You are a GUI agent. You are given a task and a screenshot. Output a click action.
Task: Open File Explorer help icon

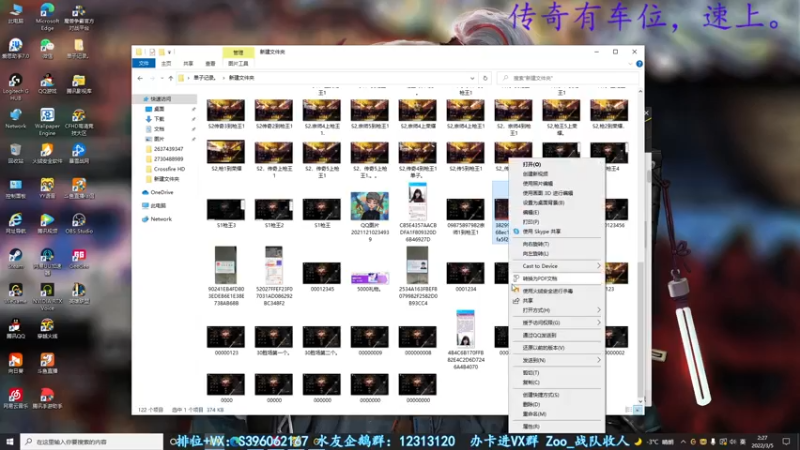pos(639,64)
